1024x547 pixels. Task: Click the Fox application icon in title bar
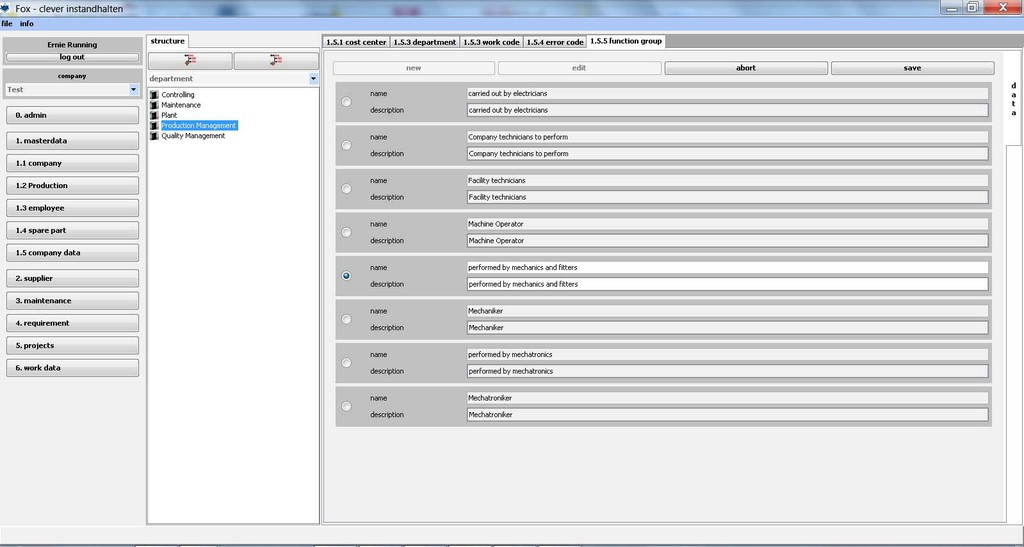pyautogui.click(x=6, y=8)
